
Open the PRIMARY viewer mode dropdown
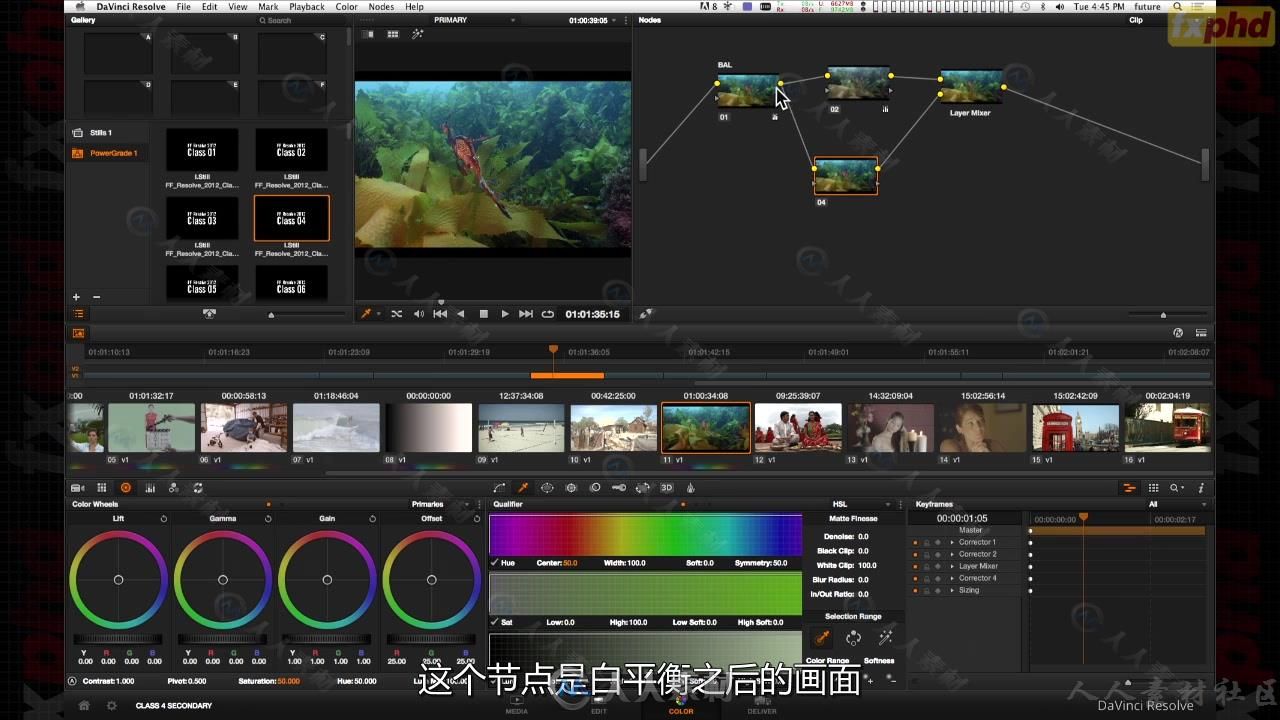pos(476,20)
